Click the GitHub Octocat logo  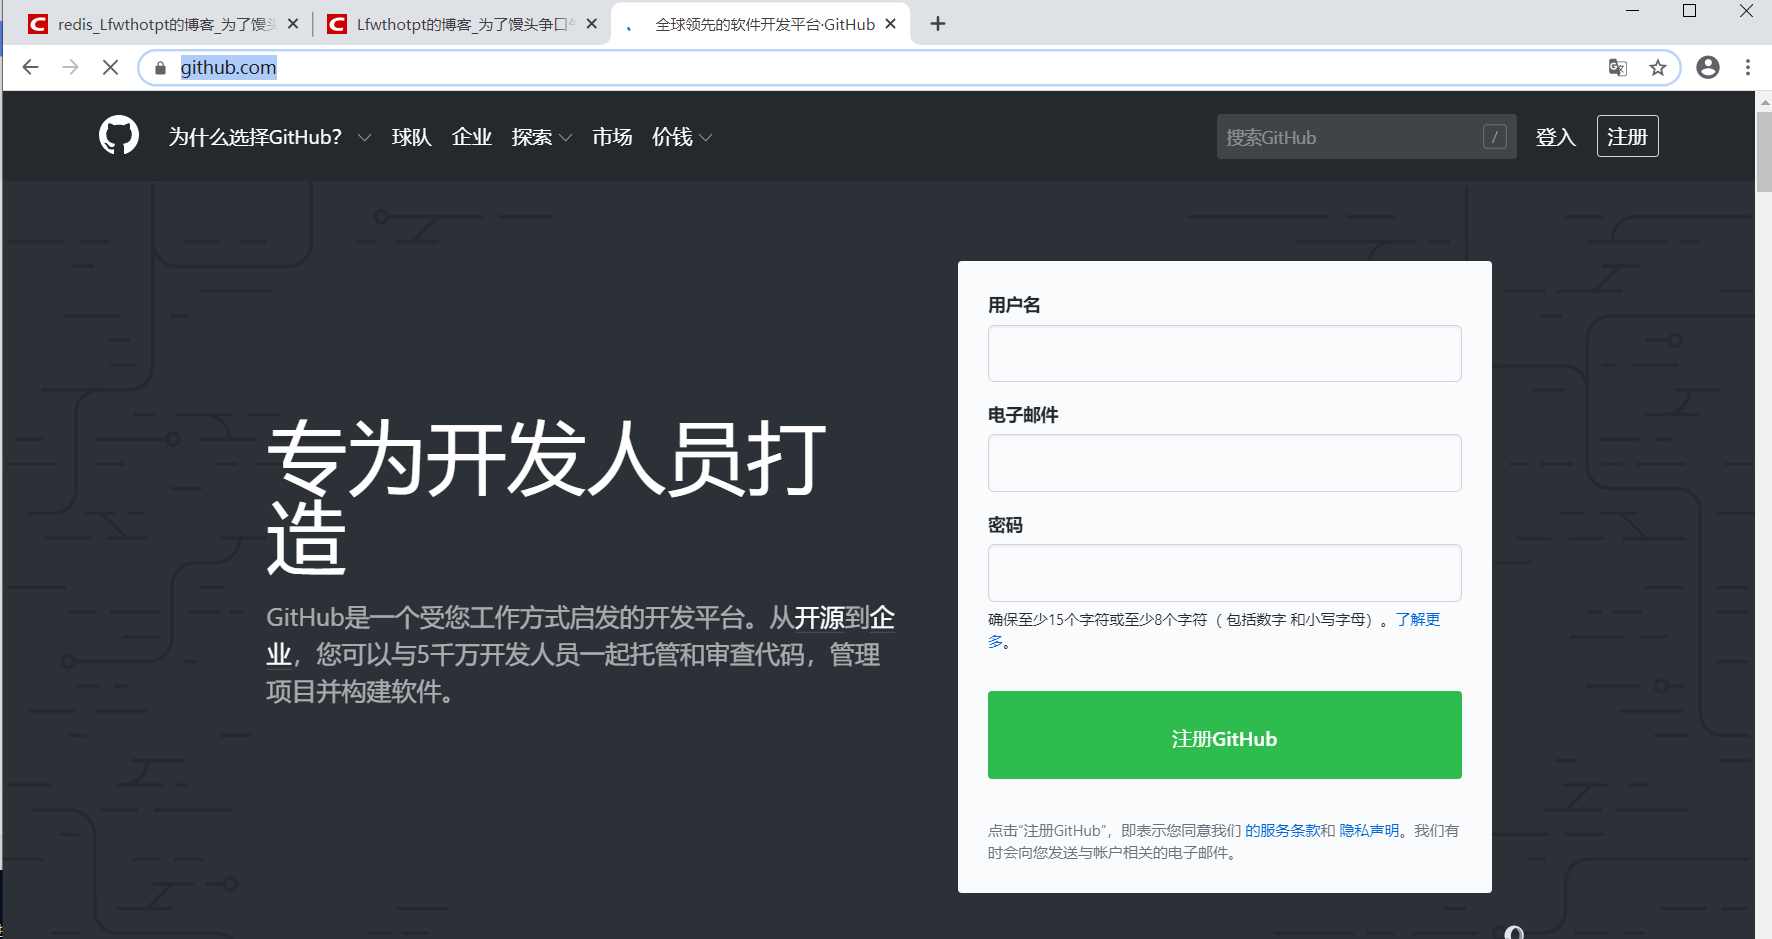coord(119,135)
